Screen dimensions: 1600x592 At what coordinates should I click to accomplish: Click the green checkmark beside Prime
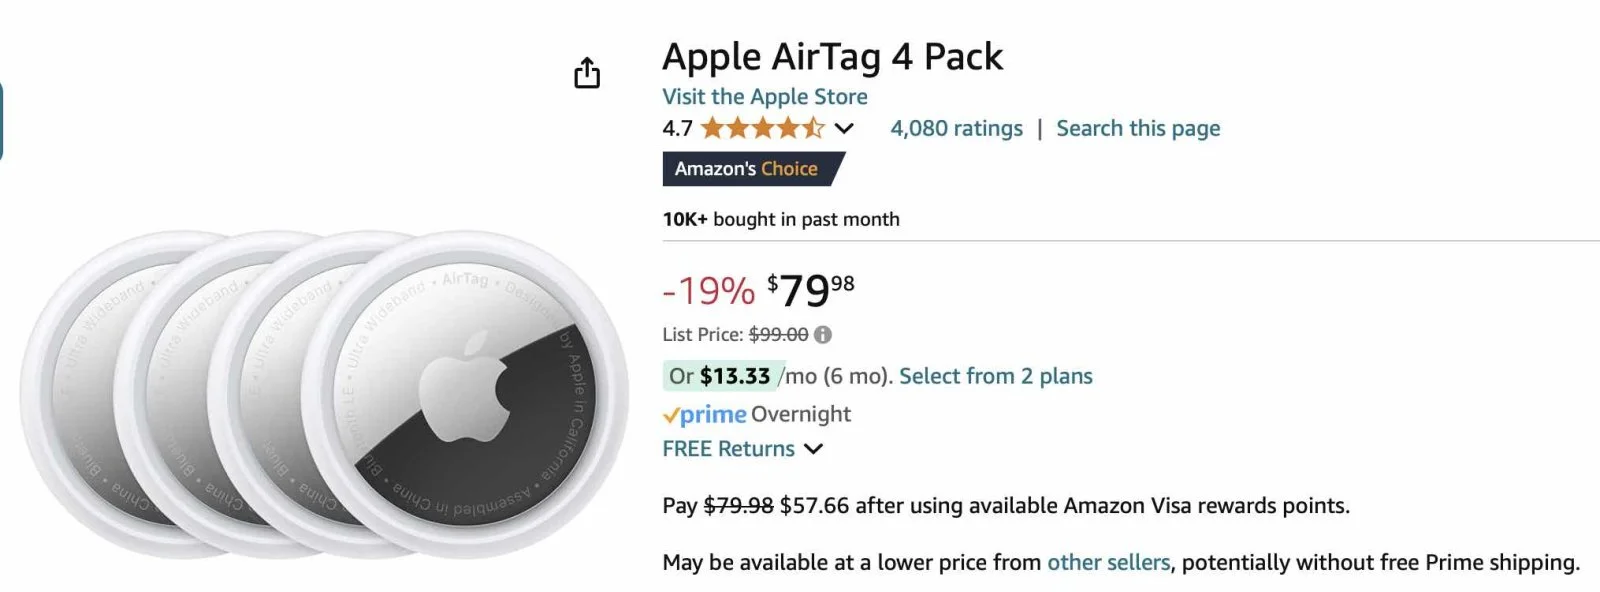(669, 413)
